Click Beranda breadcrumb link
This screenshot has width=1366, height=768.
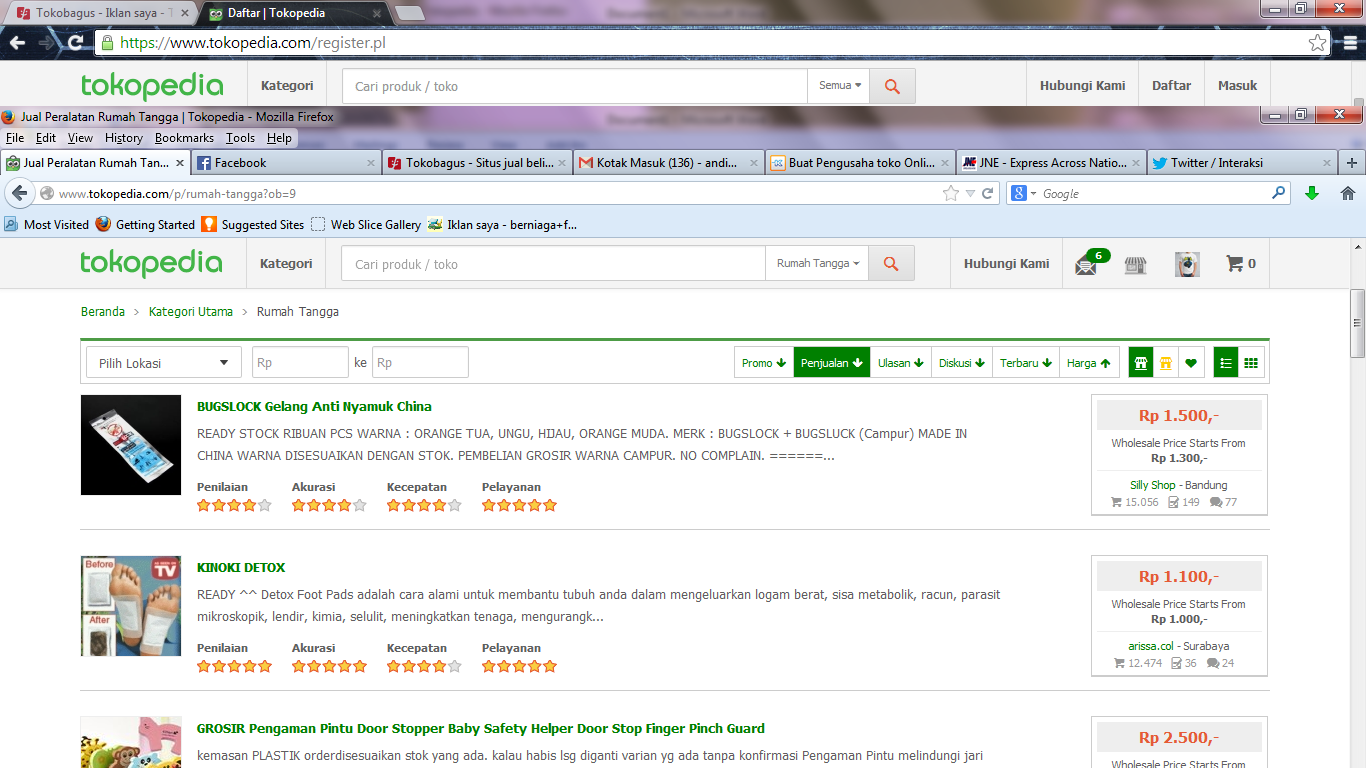pos(103,312)
